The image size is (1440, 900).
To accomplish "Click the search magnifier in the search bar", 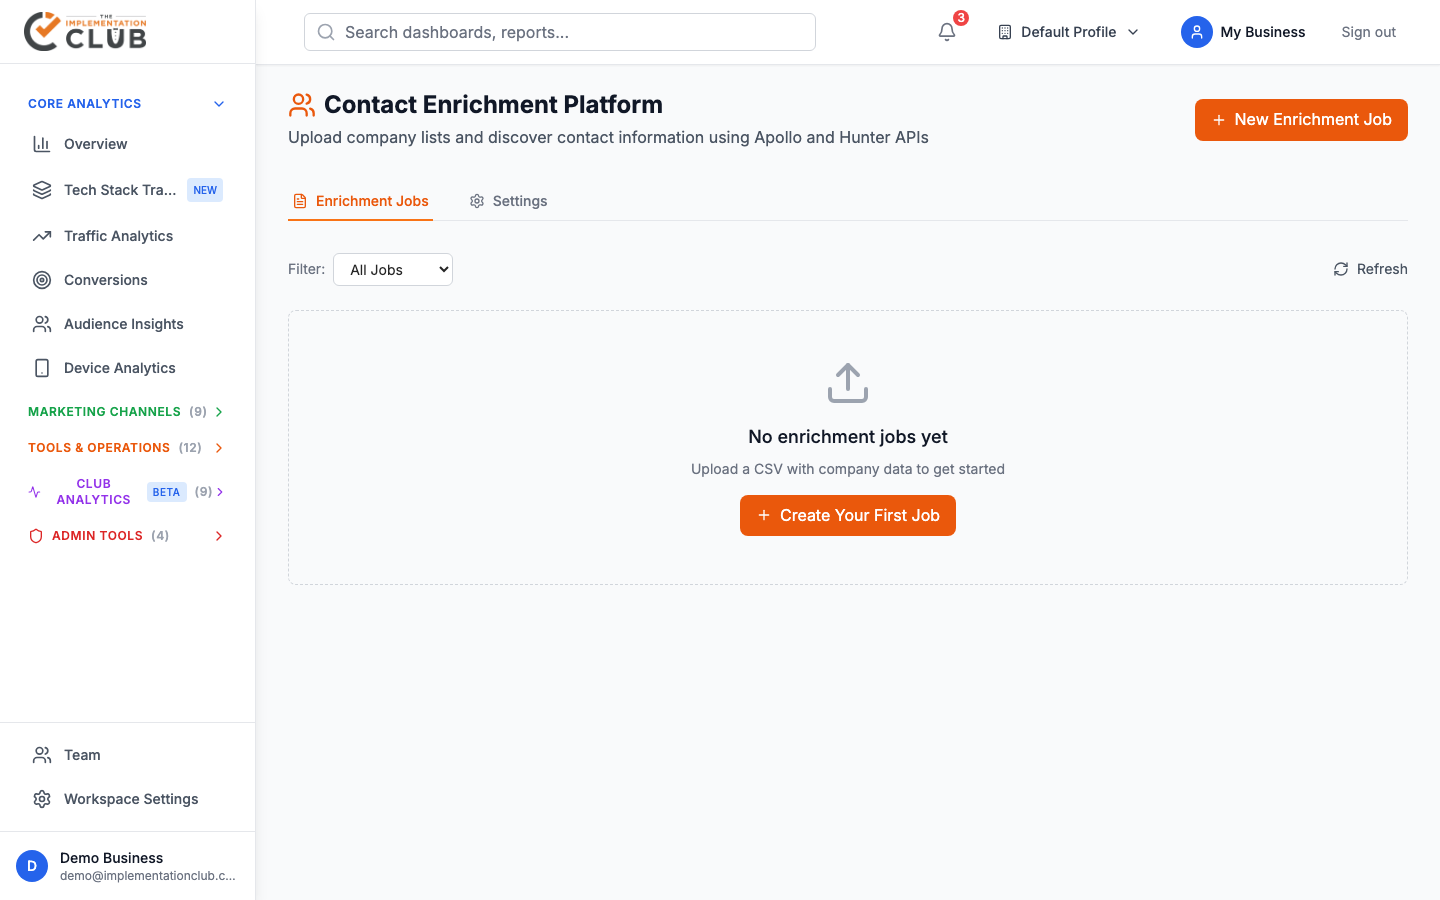I will tap(325, 32).
